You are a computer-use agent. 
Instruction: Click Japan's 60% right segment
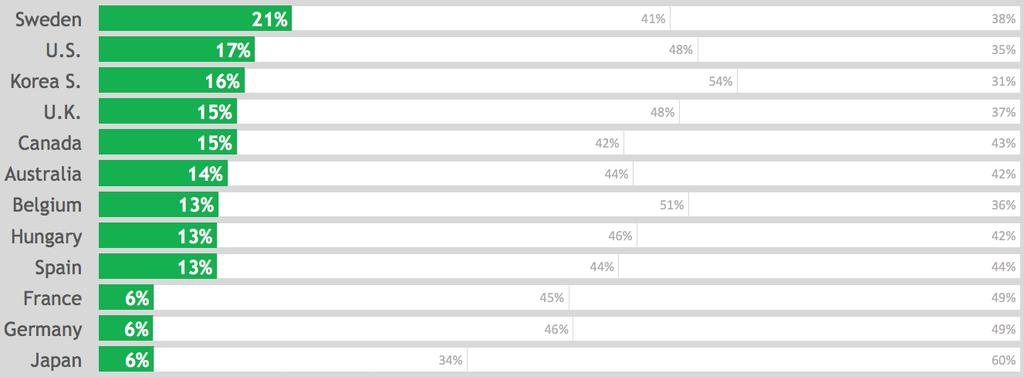743,360
